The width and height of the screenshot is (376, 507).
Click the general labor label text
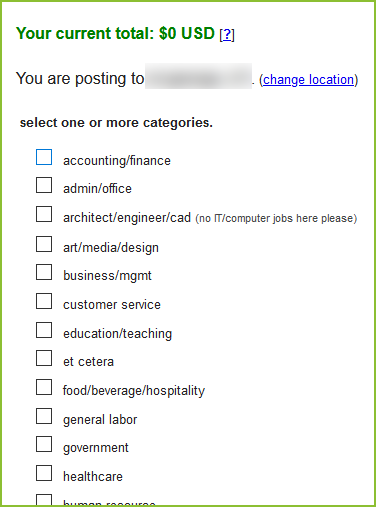[100, 420]
